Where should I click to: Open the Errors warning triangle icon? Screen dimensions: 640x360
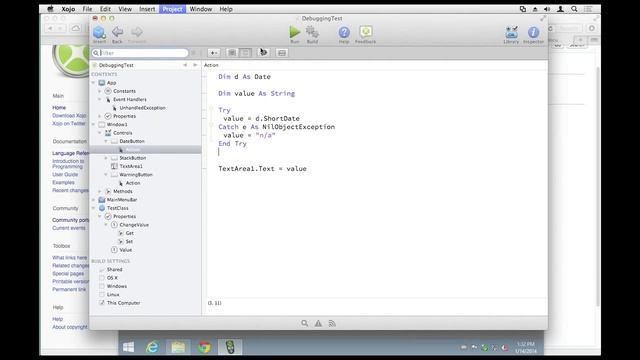318,323
